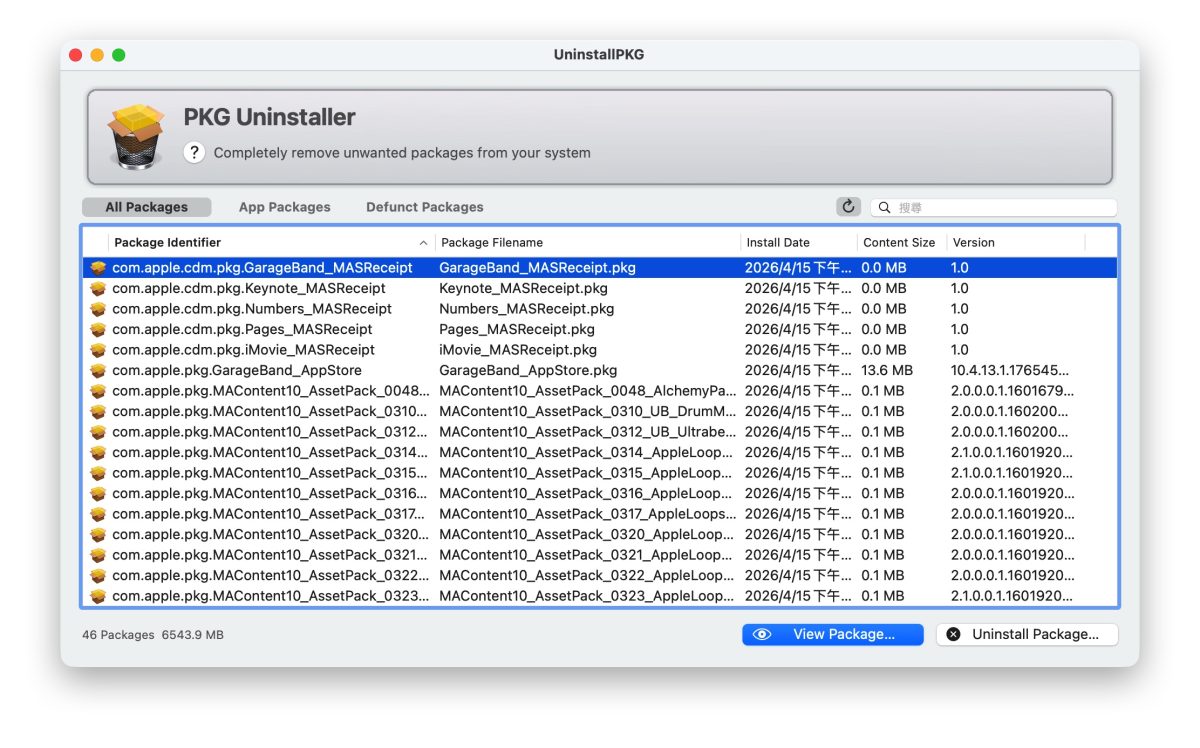This screenshot has height=748, width=1200.
Task: Click the package icon for Pages_MASReceipt row
Action: coord(98,329)
